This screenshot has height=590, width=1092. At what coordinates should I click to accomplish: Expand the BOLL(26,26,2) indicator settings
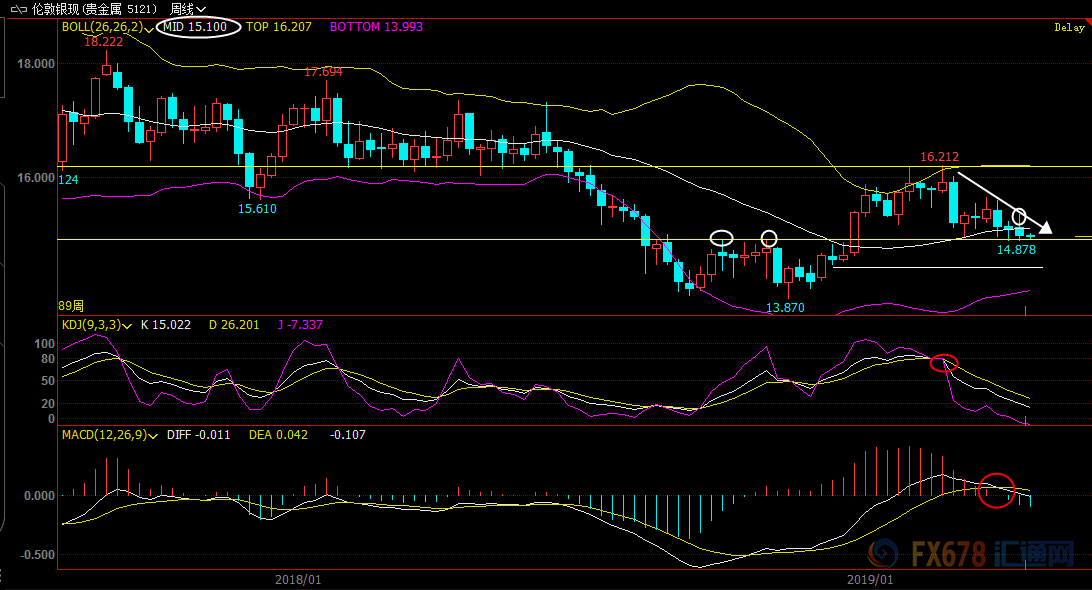(x=149, y=28)
